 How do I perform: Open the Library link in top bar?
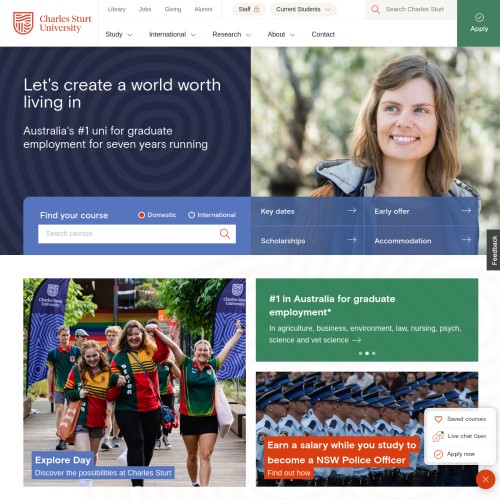pyautogui.click(x=117, y=9)
